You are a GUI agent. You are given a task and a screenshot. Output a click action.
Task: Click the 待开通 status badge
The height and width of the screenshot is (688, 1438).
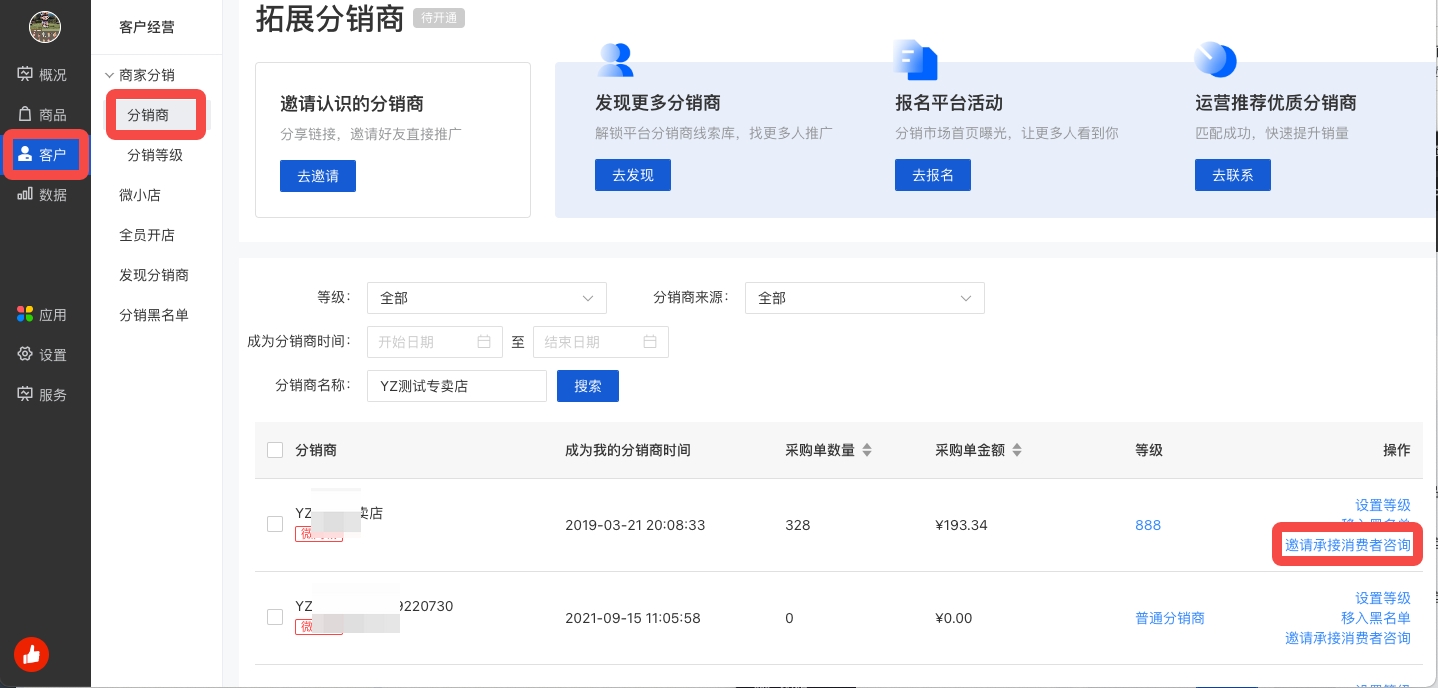click(438, 18)
